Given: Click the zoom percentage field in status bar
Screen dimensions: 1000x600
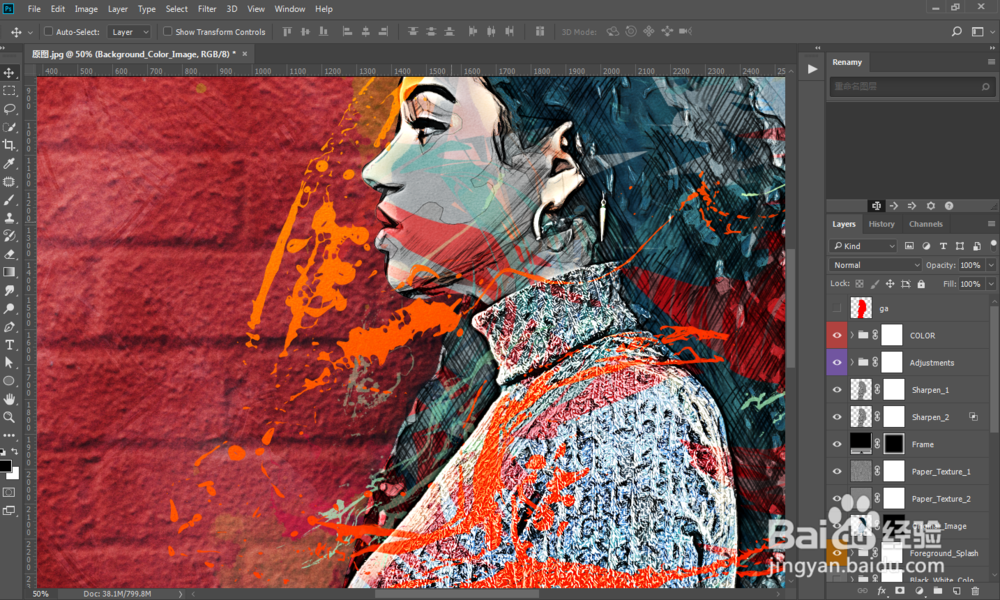Looking at the screenshot, I should pos(41,594).
